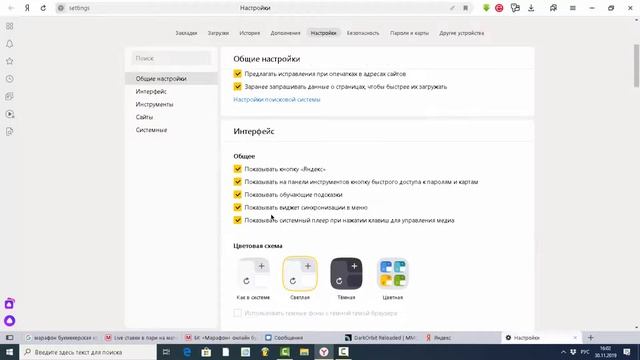This screenshot has height=360, width=640.
Task: Open Yandex home via the Я icon
Action: [27, 8]
